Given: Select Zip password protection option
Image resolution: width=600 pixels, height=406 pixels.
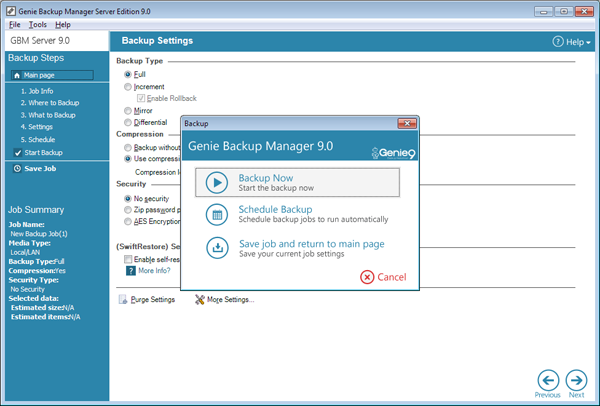Looking at the screenshot, I should pos(128,210).
